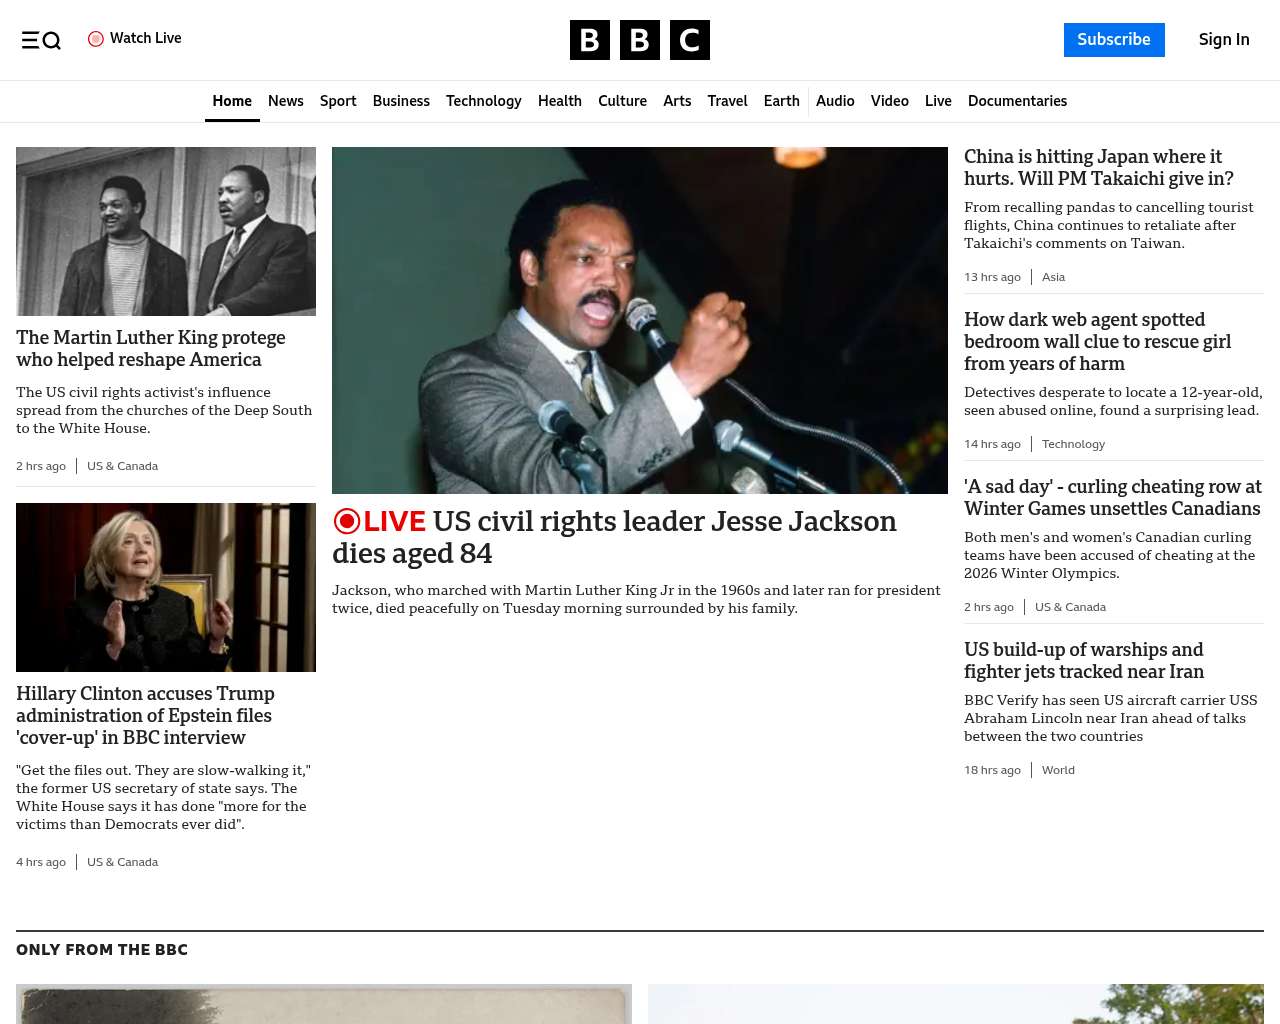Click the 'BBC Verify has seen' summary
The height and width of the screenshot is (1024, 1280).
click(1110, 718)
